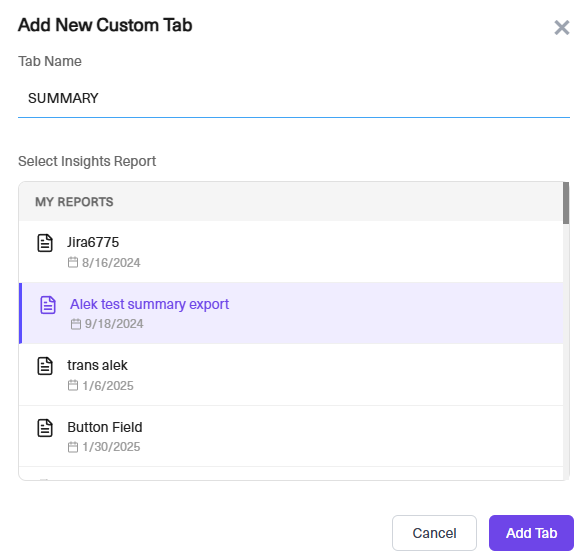The height and width of the screenshot is (557, 586).
Task: Close the Add New Custom Tab dialog
Action: tap(562, 28)
